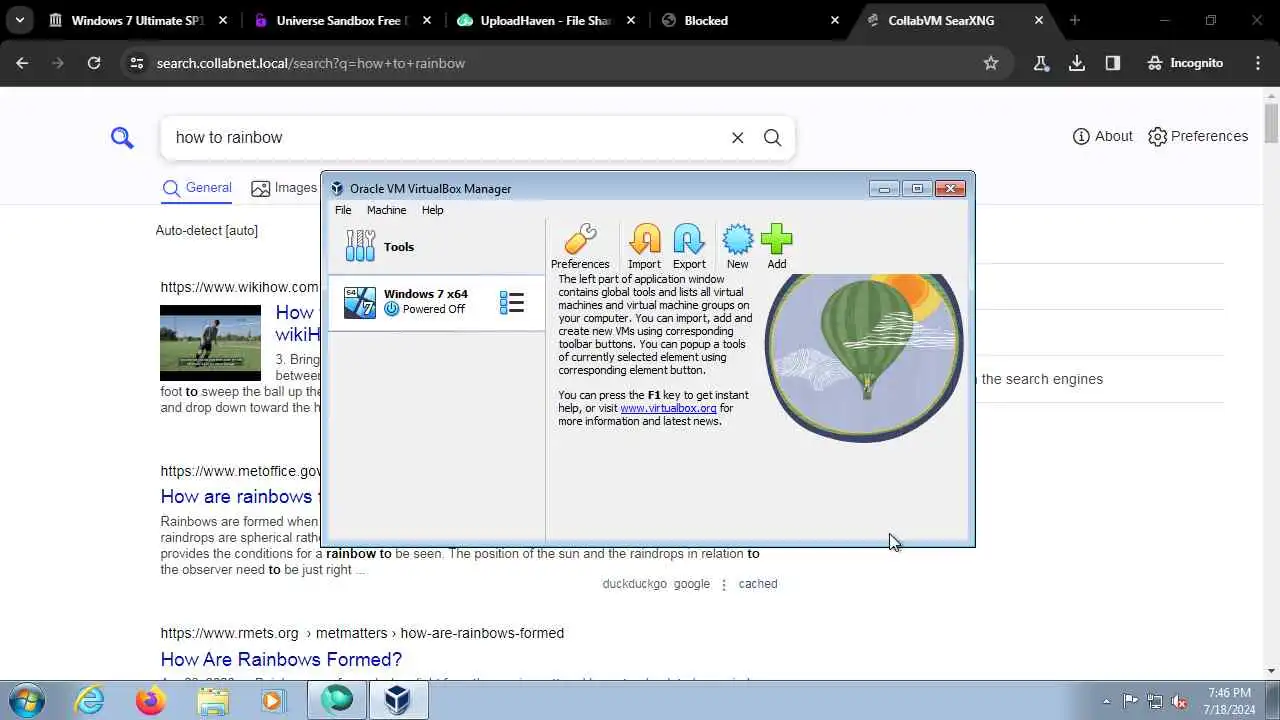Image resolution: width=1280 pixels, height=720 pixels.
Task: Toggle the browser side panel icon
Action: (1113, 63)
